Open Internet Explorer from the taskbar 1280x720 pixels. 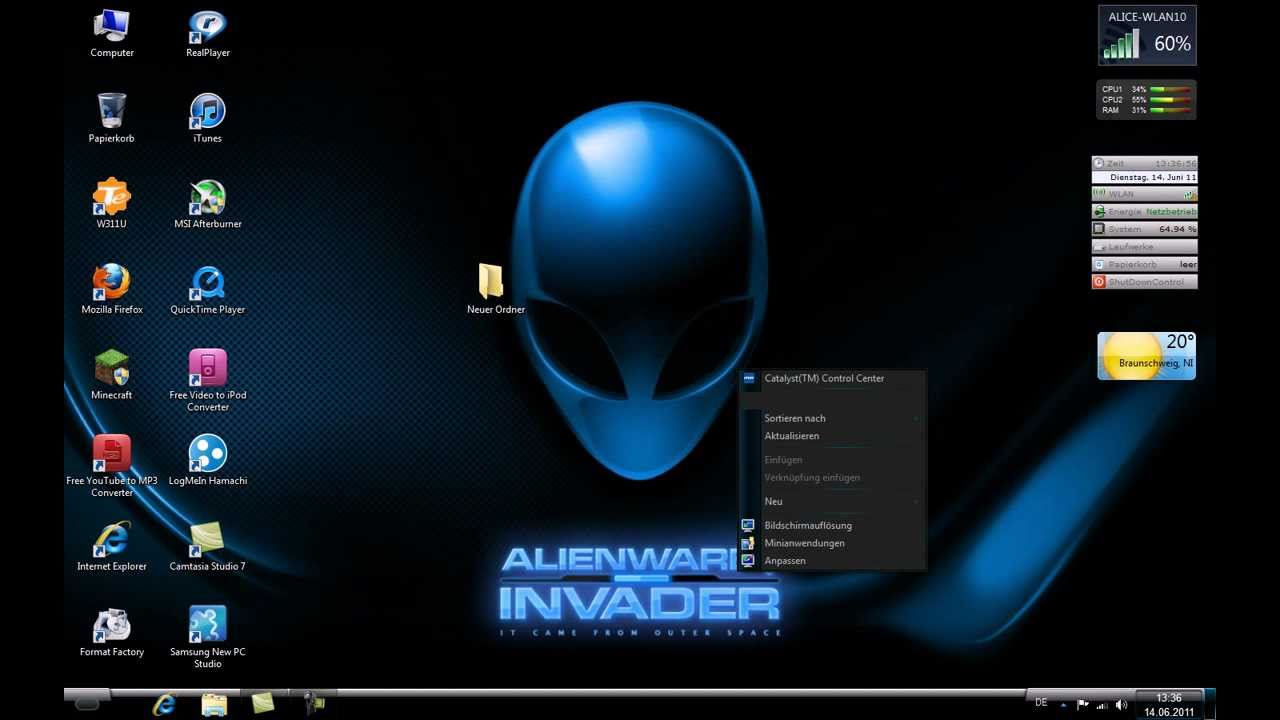[x=165, y=704]
